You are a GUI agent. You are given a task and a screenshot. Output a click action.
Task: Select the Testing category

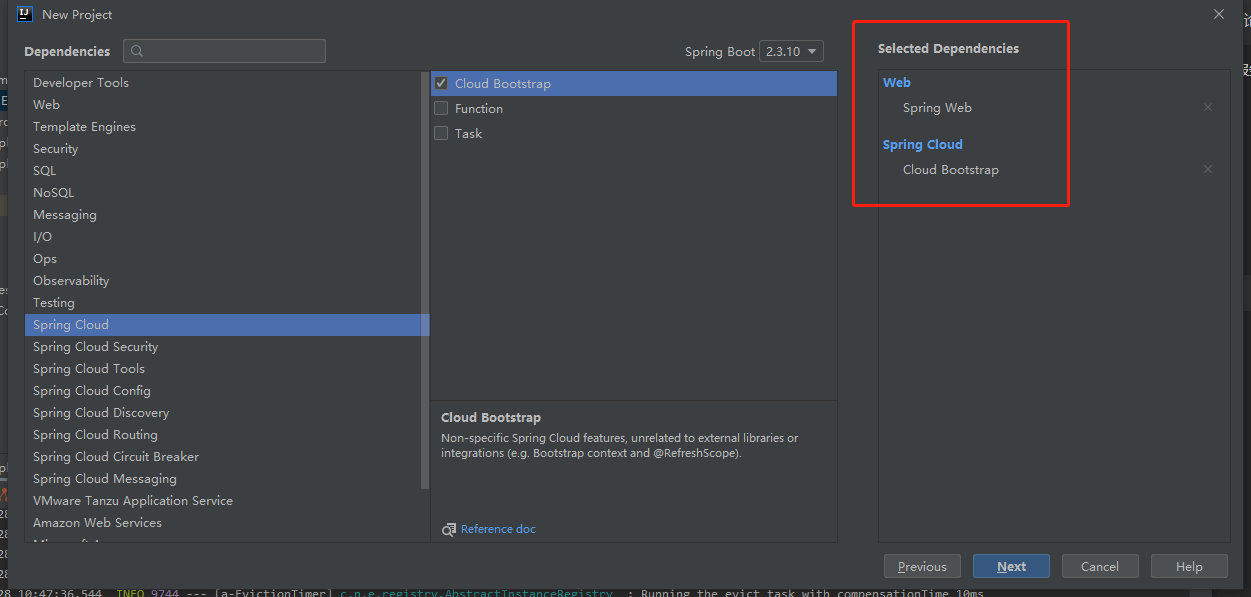point(223,303)
